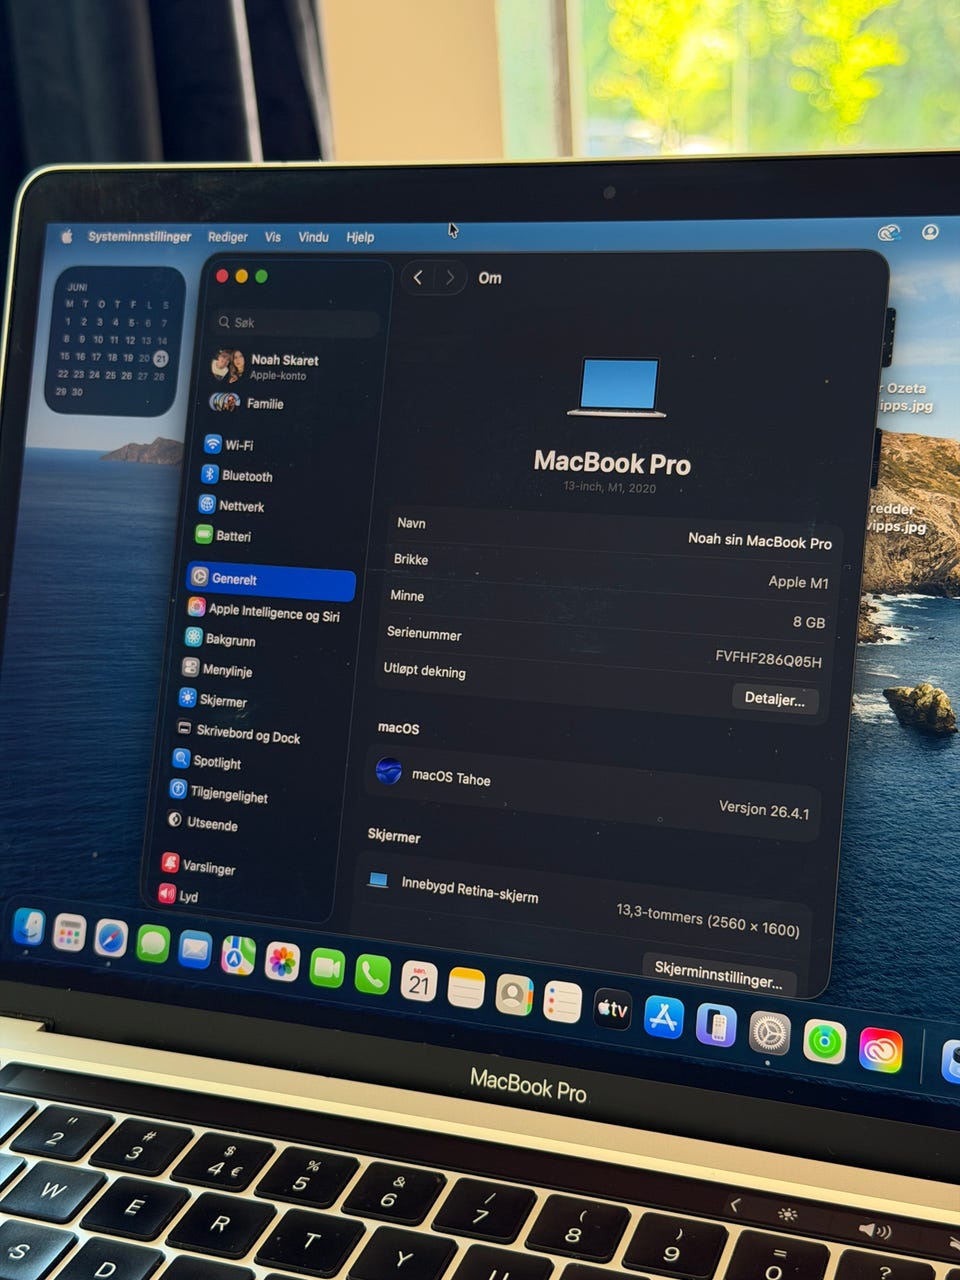Open Tilgjengelighet accessibility settings
Screen dimensions: 960x1280
pyautogui.click(x=219, y=793)
